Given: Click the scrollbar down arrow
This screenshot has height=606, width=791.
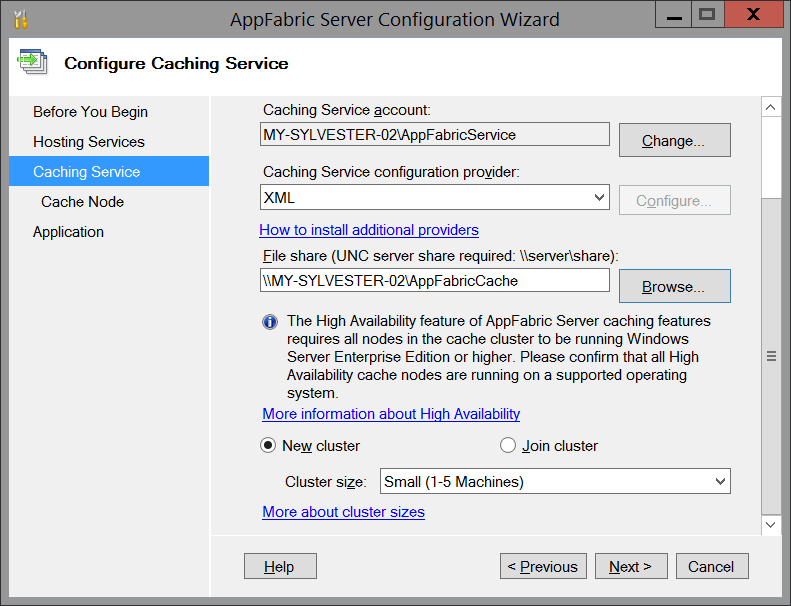Looking at the screenshot, I should 770,524.
